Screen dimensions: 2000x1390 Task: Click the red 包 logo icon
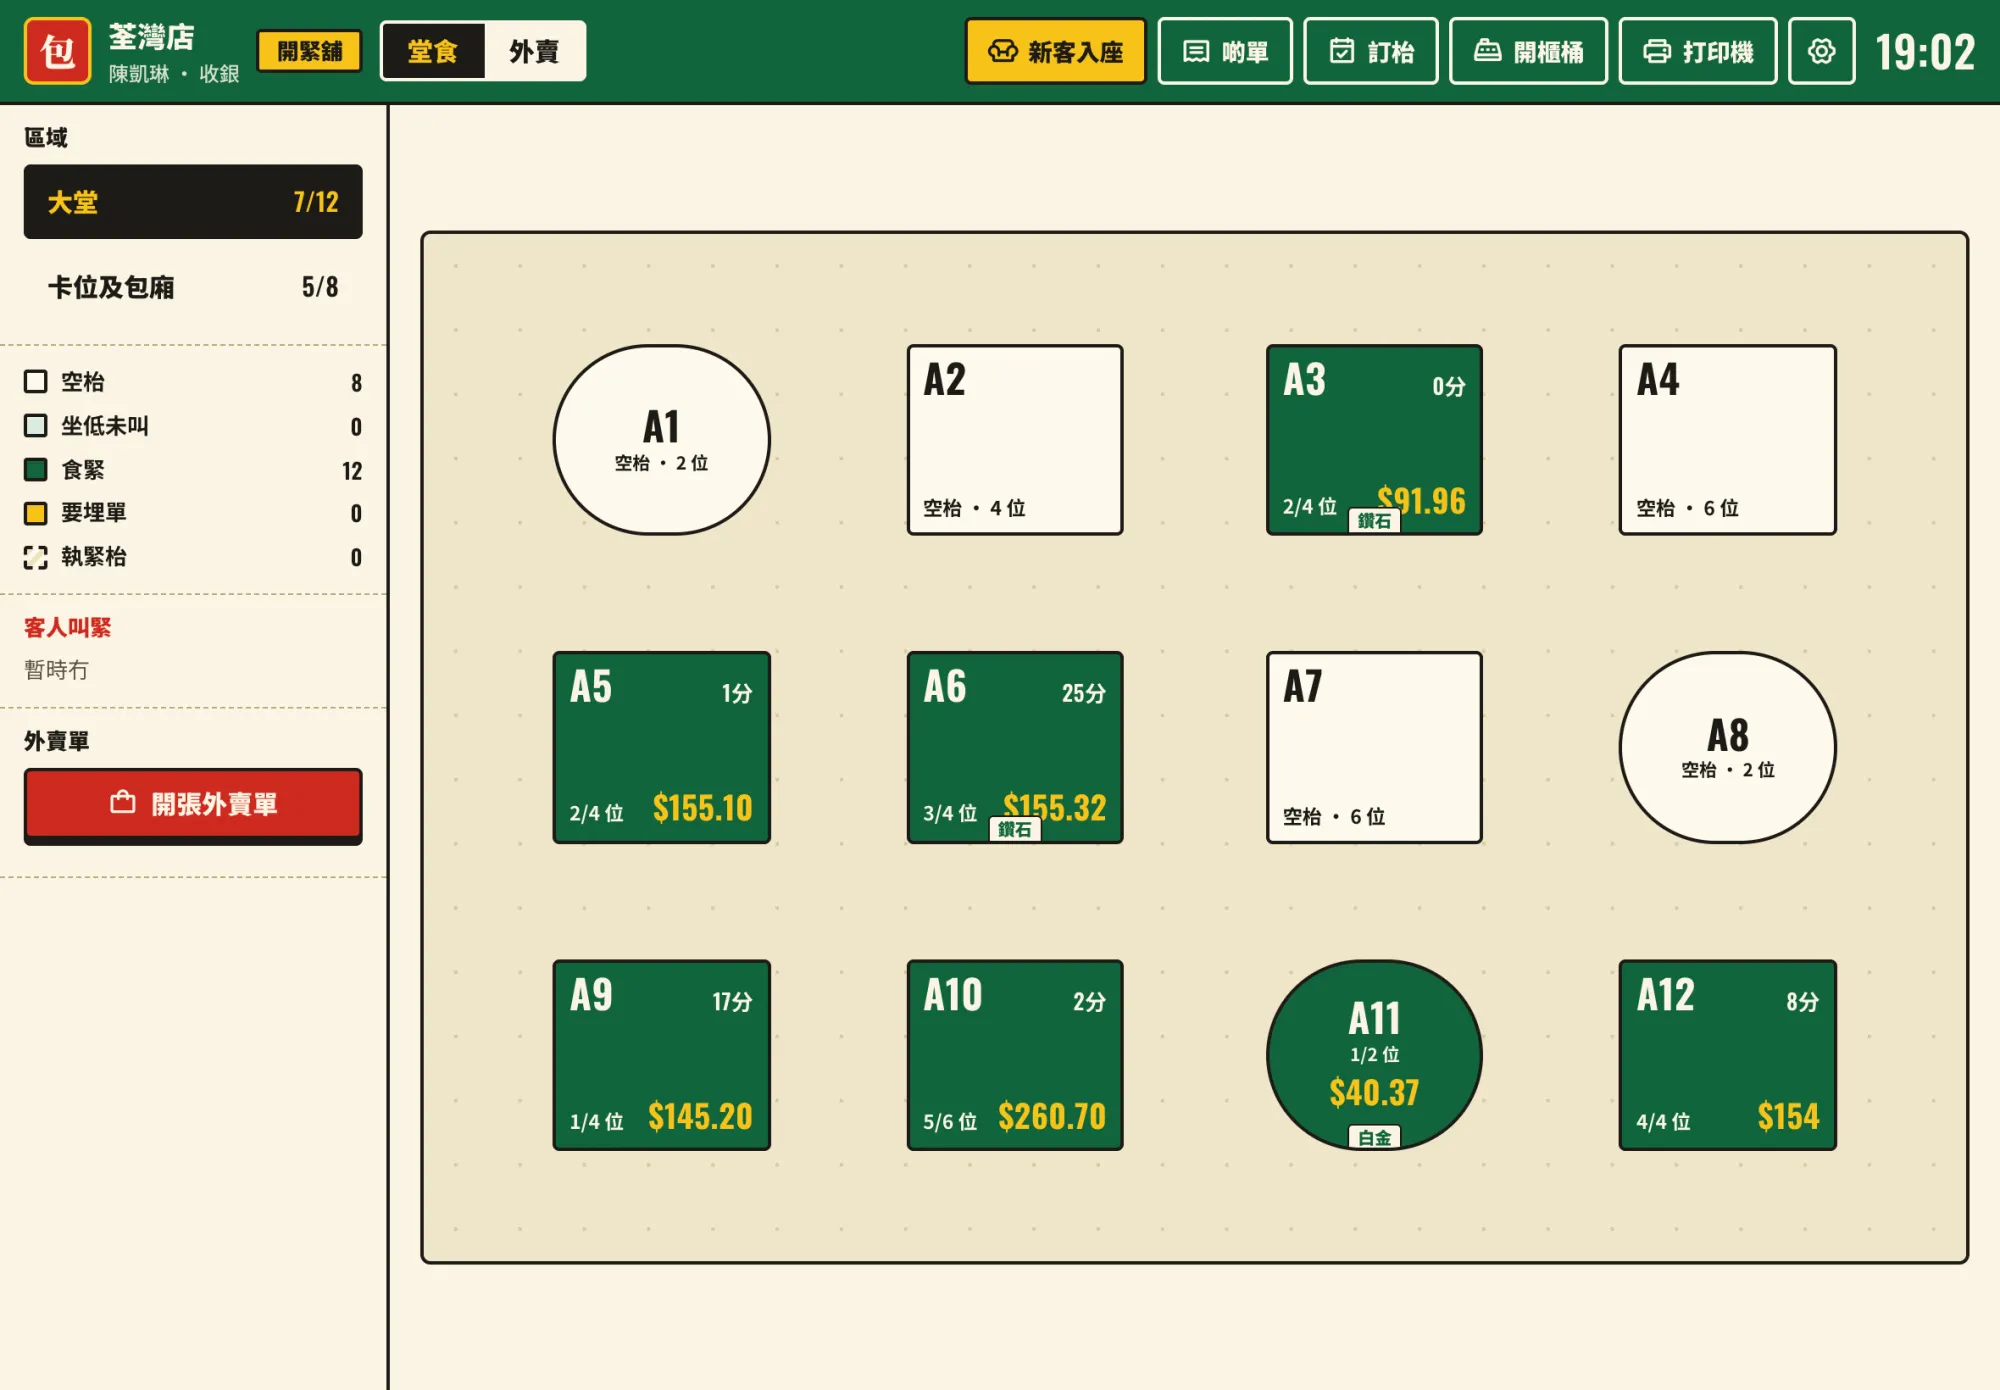[58, 51]
